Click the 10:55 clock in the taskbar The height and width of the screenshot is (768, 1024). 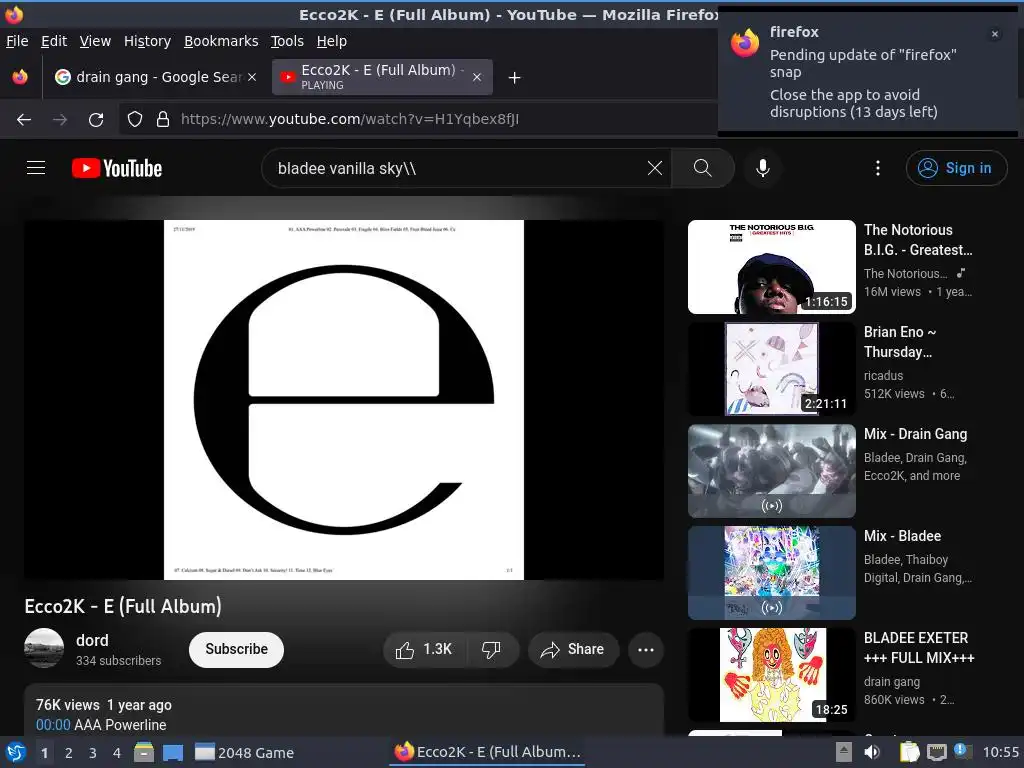click(1000, 752)
